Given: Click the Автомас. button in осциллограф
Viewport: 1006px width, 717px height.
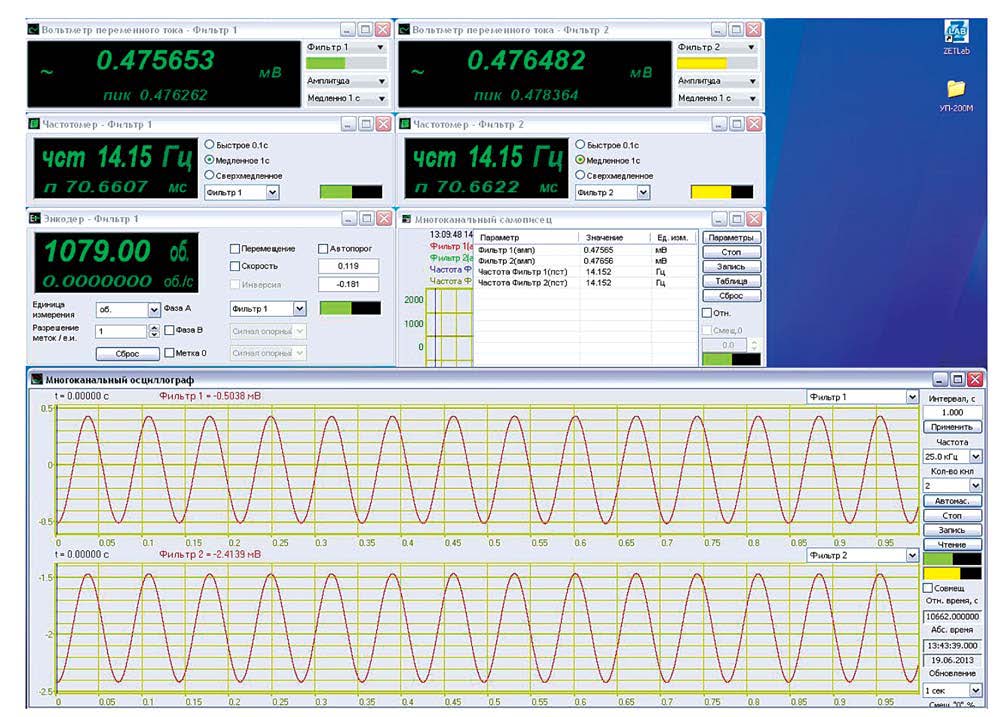Looking at the screenshot, I should tap(952, 501).
